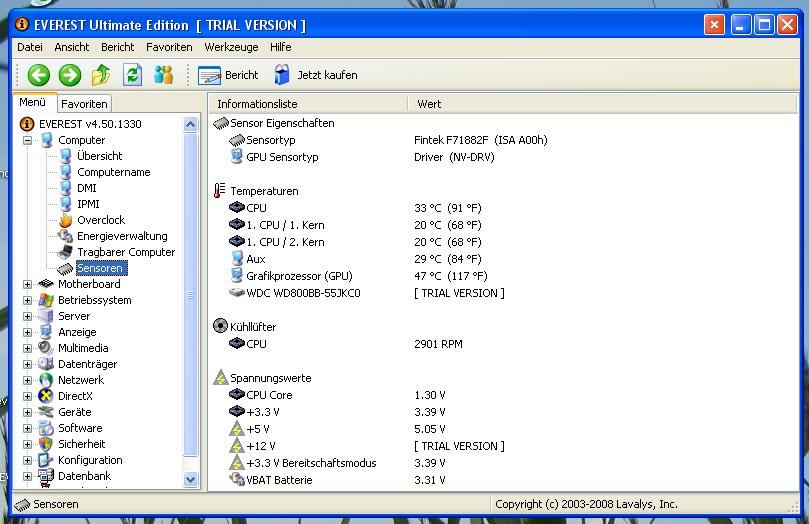The width and height of the screenshot is (809, 524).
Task: Open the Ansicht menu
Action: click(x=72, y=47)
